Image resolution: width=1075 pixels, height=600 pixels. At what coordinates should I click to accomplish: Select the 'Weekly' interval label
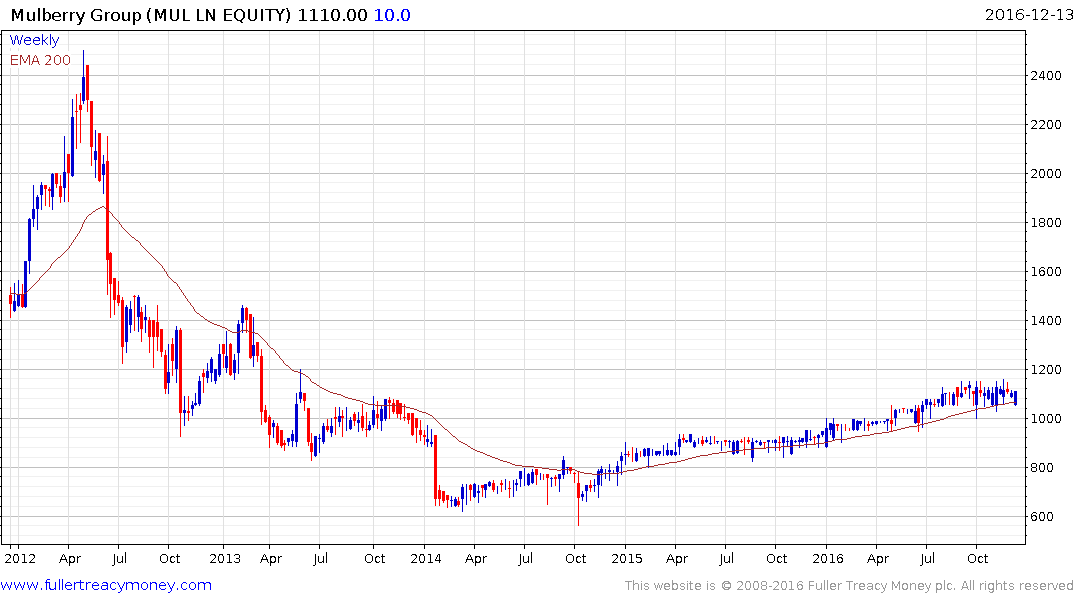(x=34, y=40)
